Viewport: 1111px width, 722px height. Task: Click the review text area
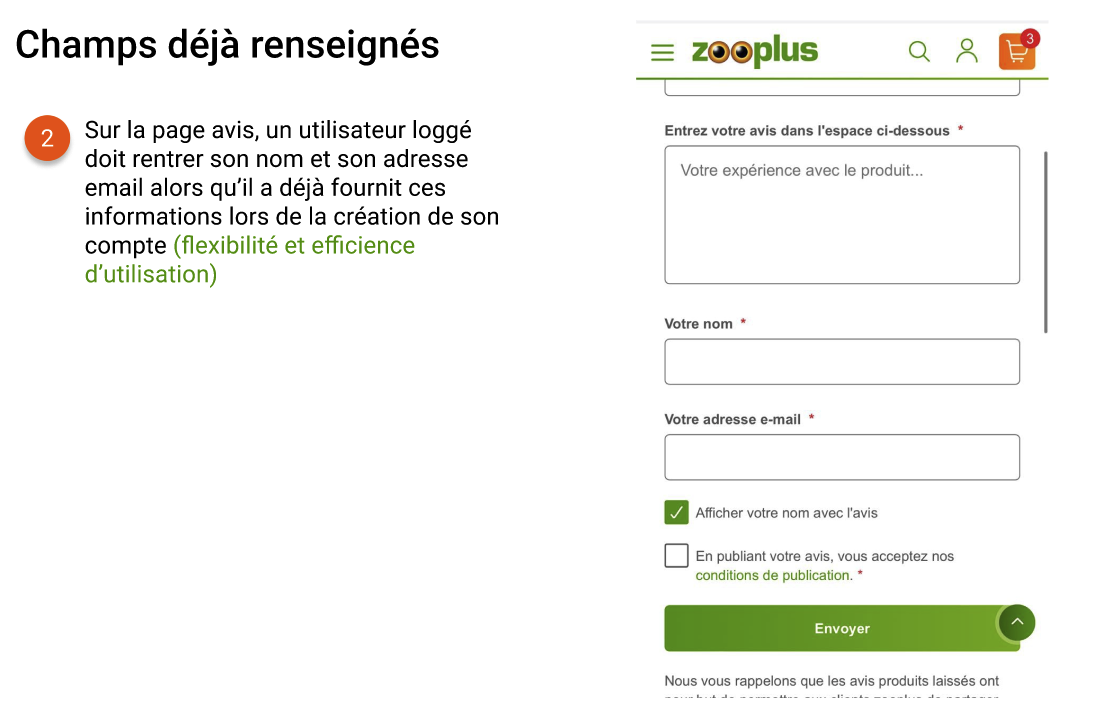coord(842,215)
